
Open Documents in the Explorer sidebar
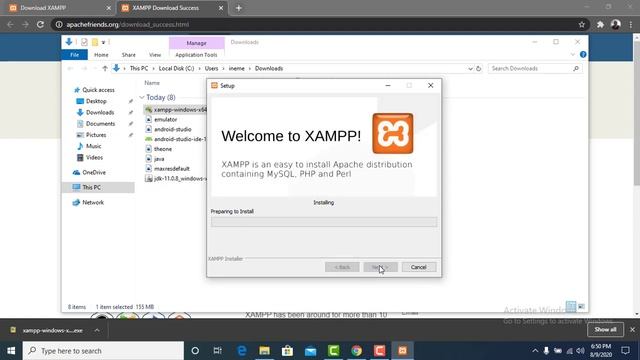click(x=100, y=124)
